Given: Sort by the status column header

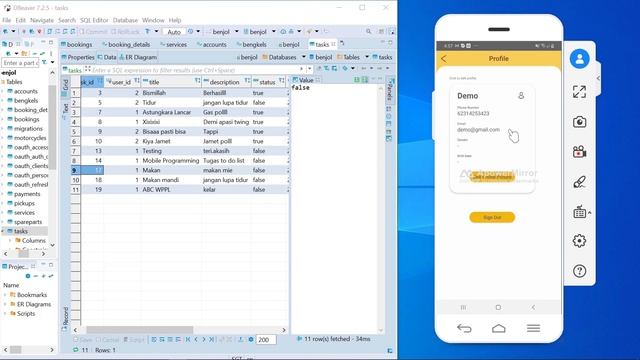Looking at the screenshot, I should [268, 82].
